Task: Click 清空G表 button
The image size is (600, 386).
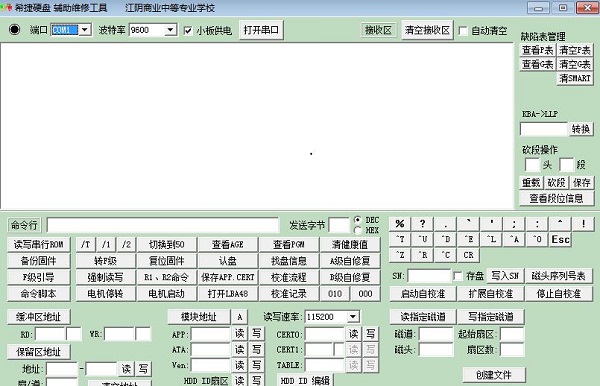Action: click(575, 64)
